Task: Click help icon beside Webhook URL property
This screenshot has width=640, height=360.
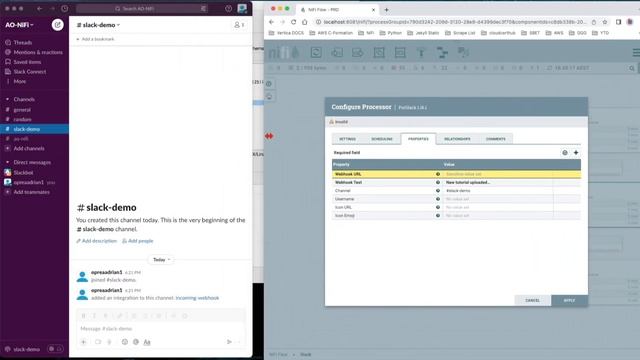Action: pos(438,174)
